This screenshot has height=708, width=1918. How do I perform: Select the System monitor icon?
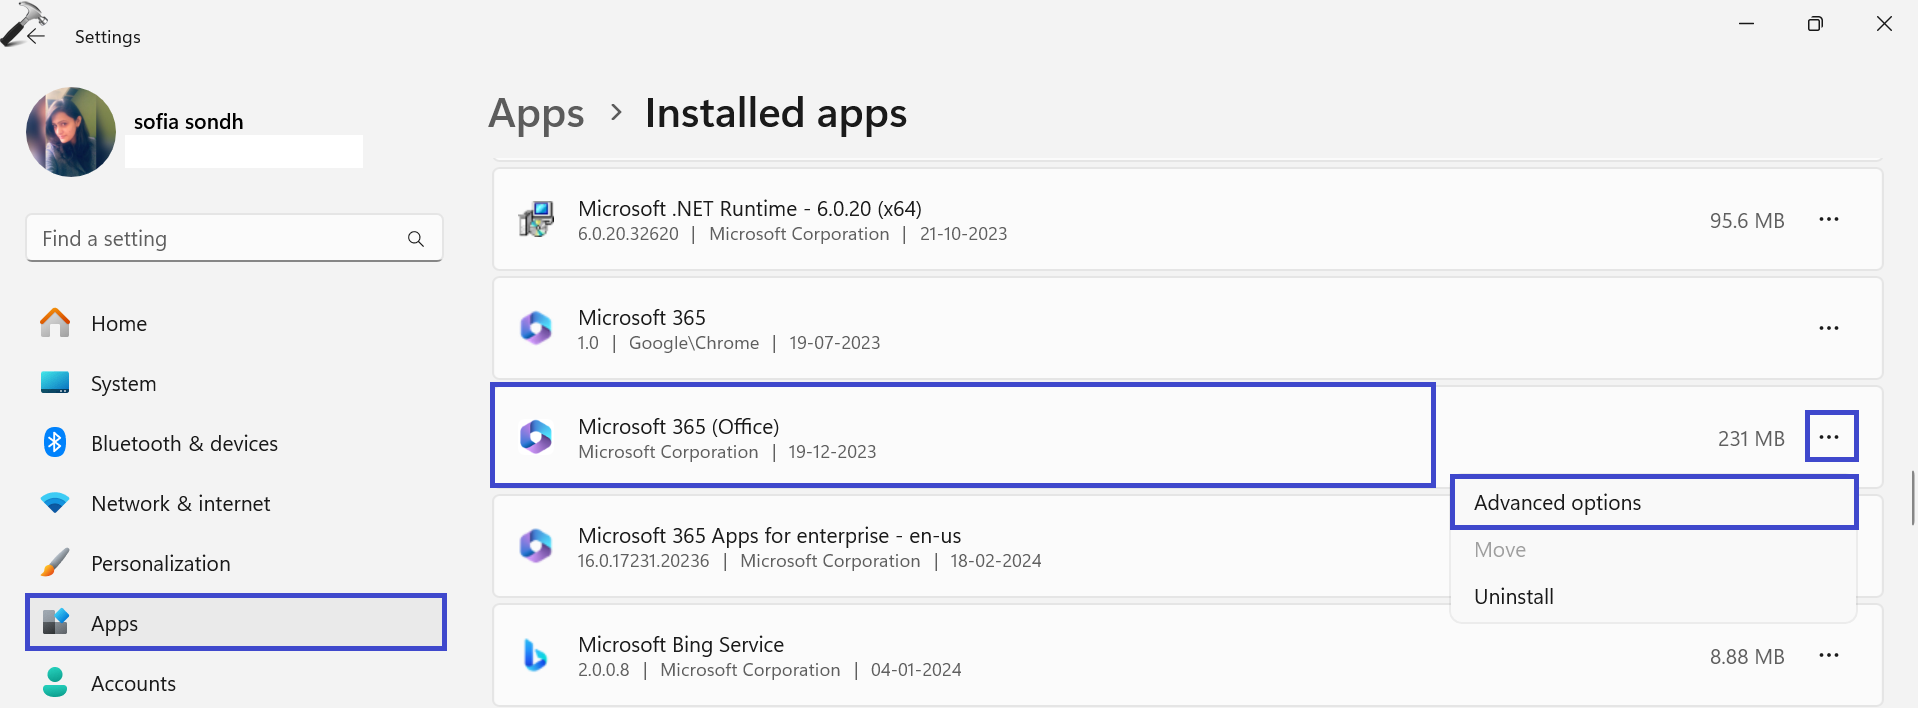click(55, 383)
